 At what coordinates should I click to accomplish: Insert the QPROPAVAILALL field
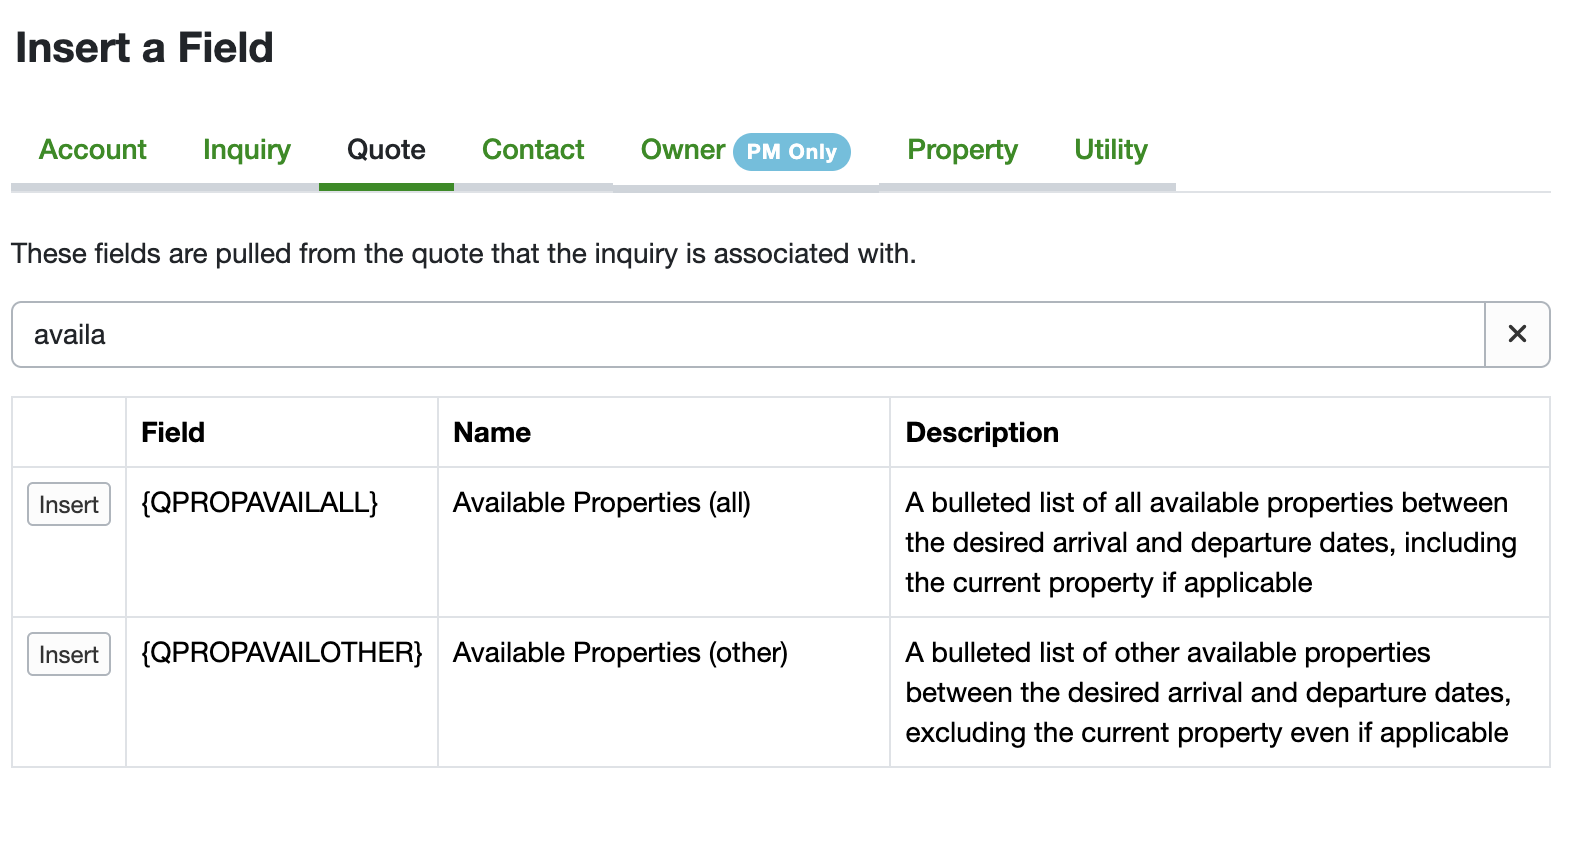point(68,504)
